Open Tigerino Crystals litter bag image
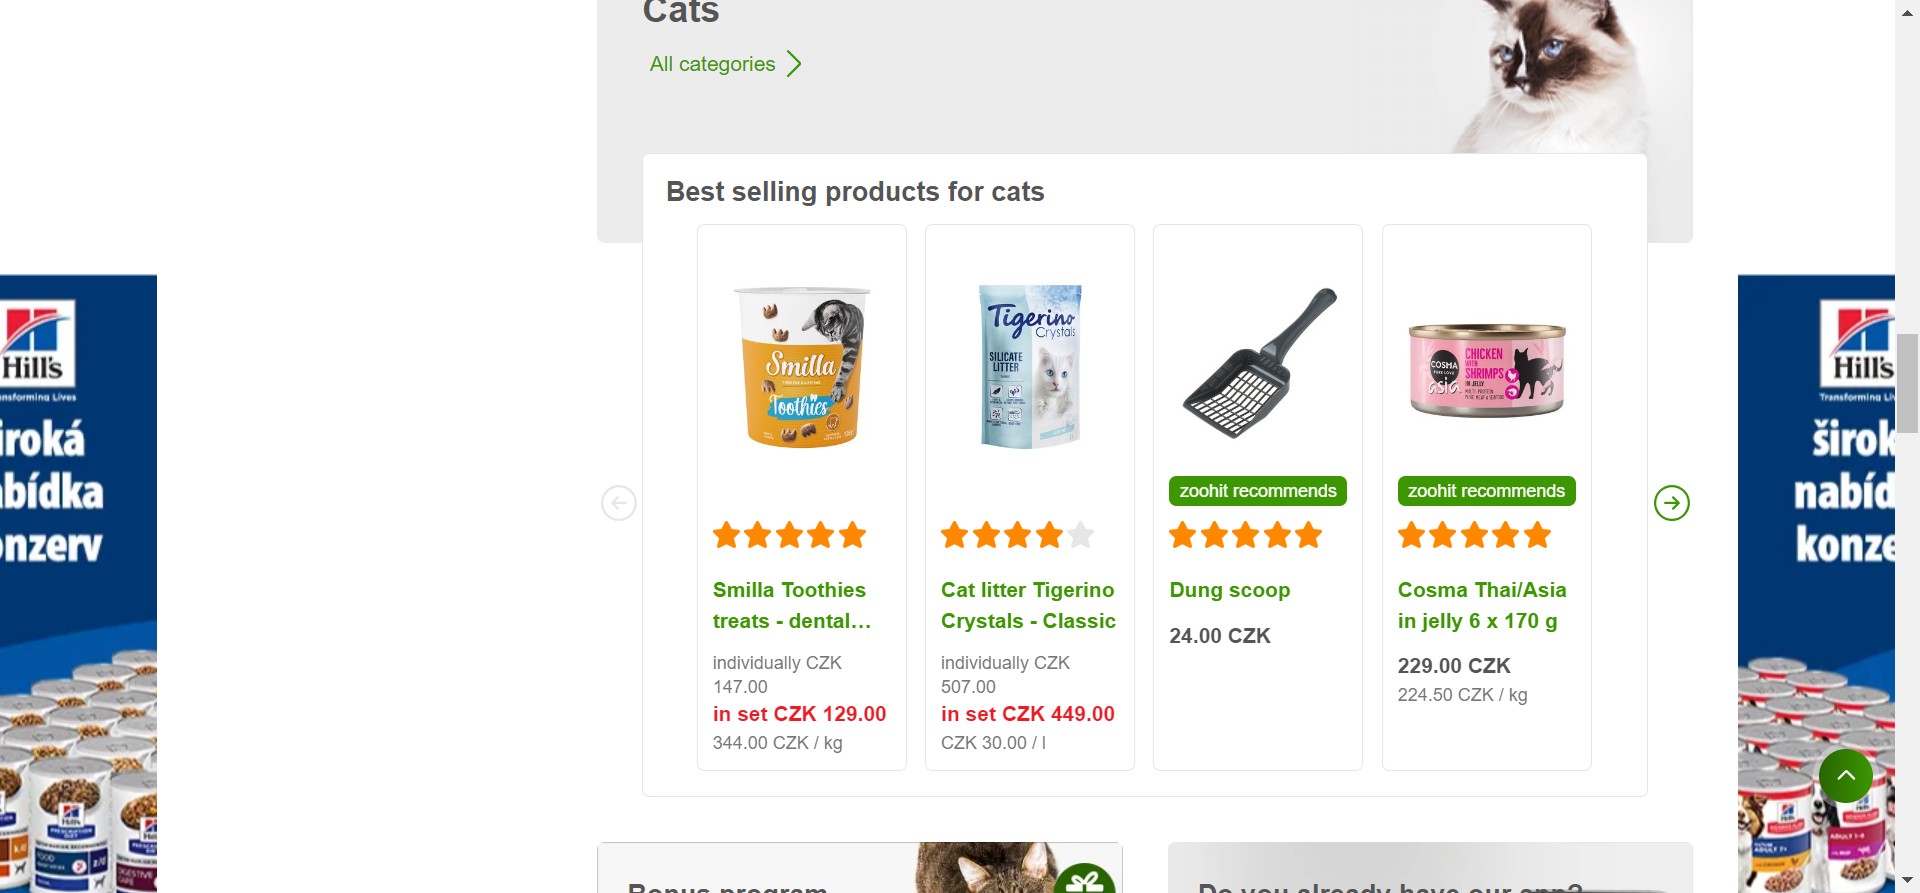This screenshot has height=893, width=1920. pos(1030,366)
